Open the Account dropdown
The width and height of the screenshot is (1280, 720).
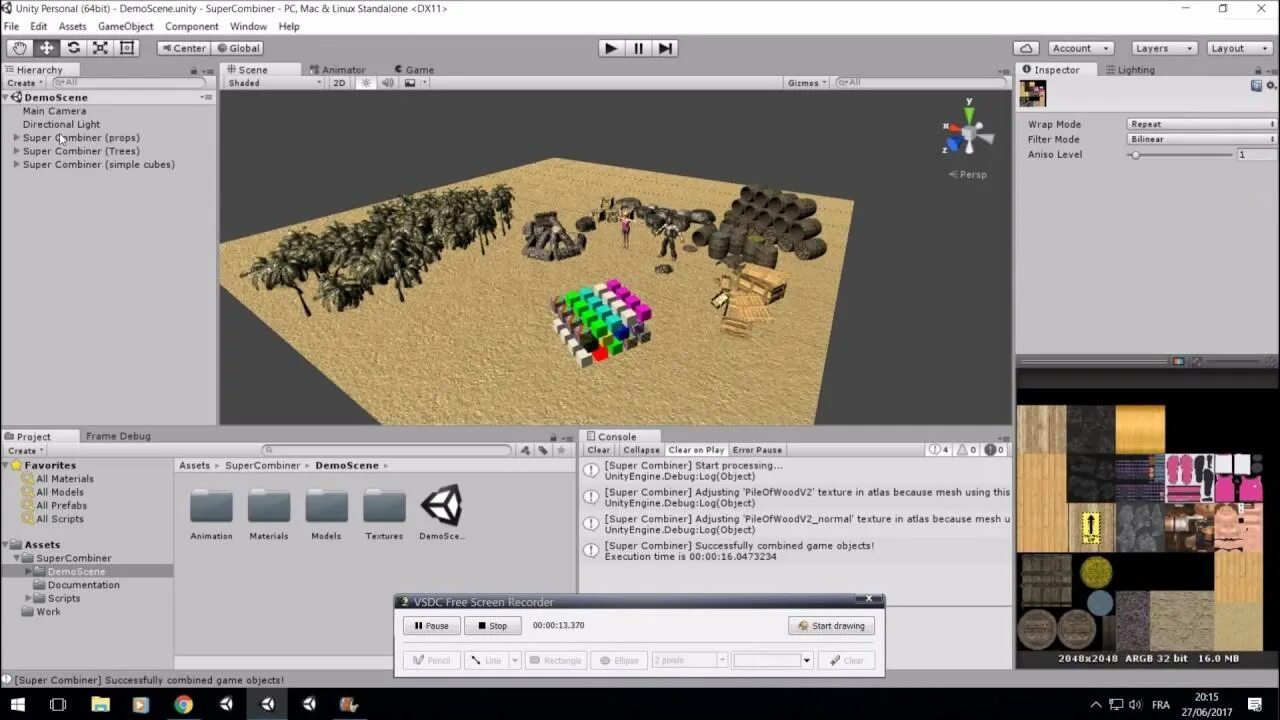1081,48
